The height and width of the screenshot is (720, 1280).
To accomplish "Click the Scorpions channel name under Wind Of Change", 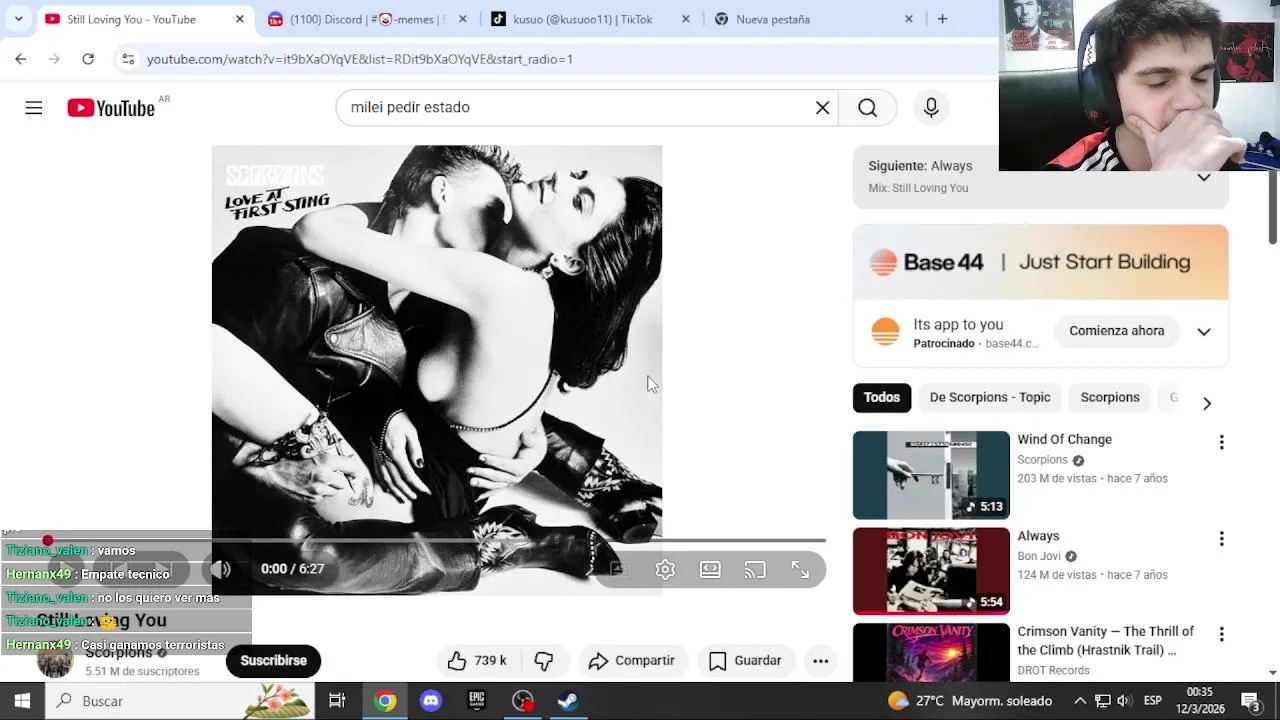I will click(x=1042, y=460).
